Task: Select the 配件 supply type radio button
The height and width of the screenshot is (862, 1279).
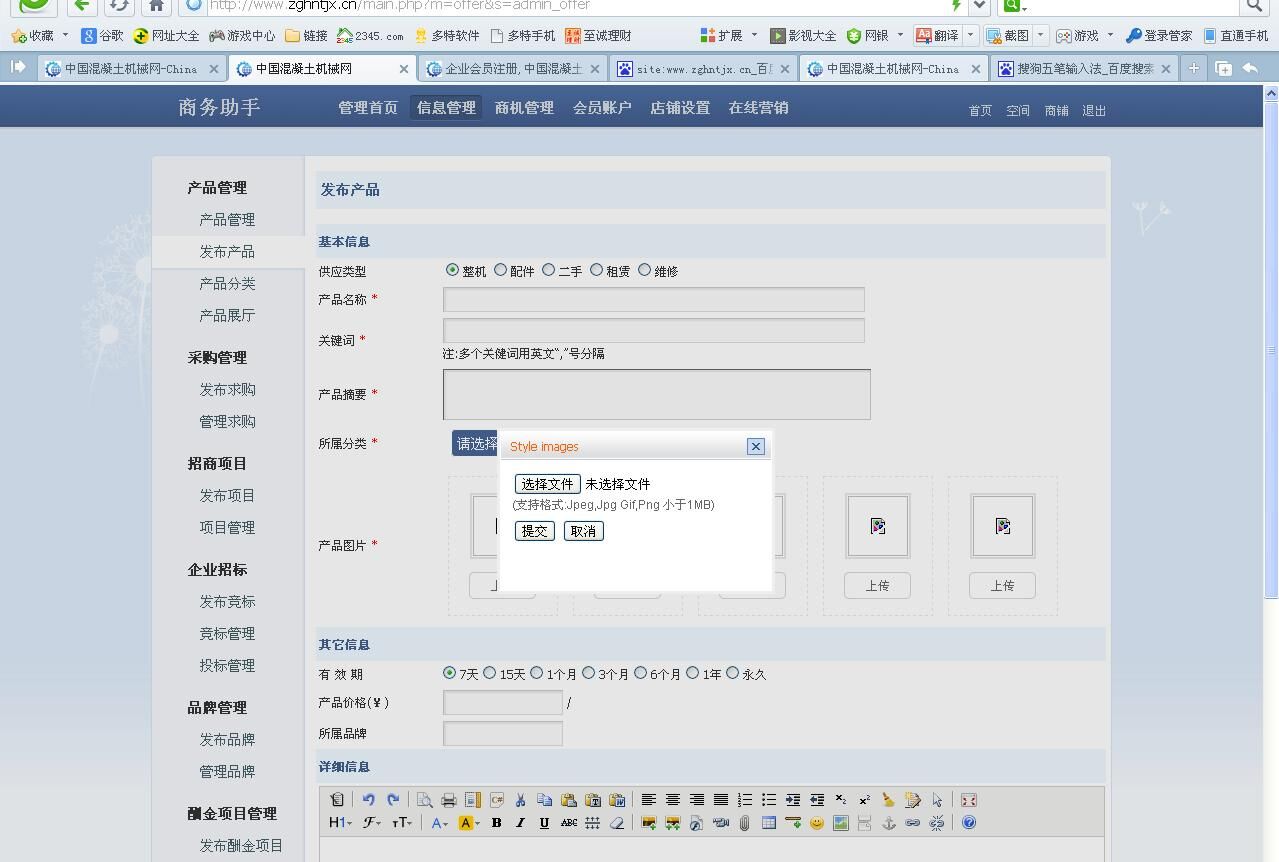Action: (x=500, y=270)
